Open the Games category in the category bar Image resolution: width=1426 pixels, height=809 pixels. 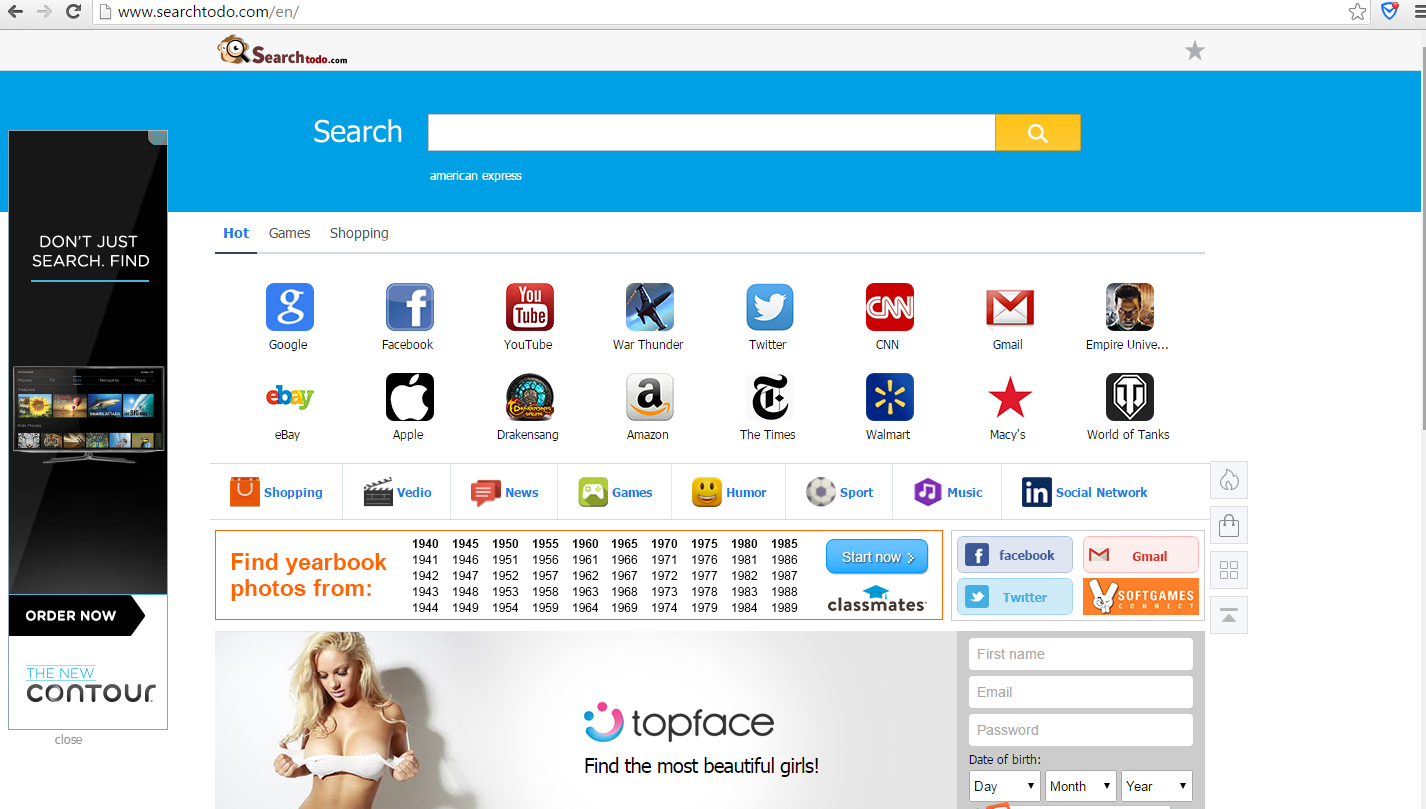(x=616, y=492)
